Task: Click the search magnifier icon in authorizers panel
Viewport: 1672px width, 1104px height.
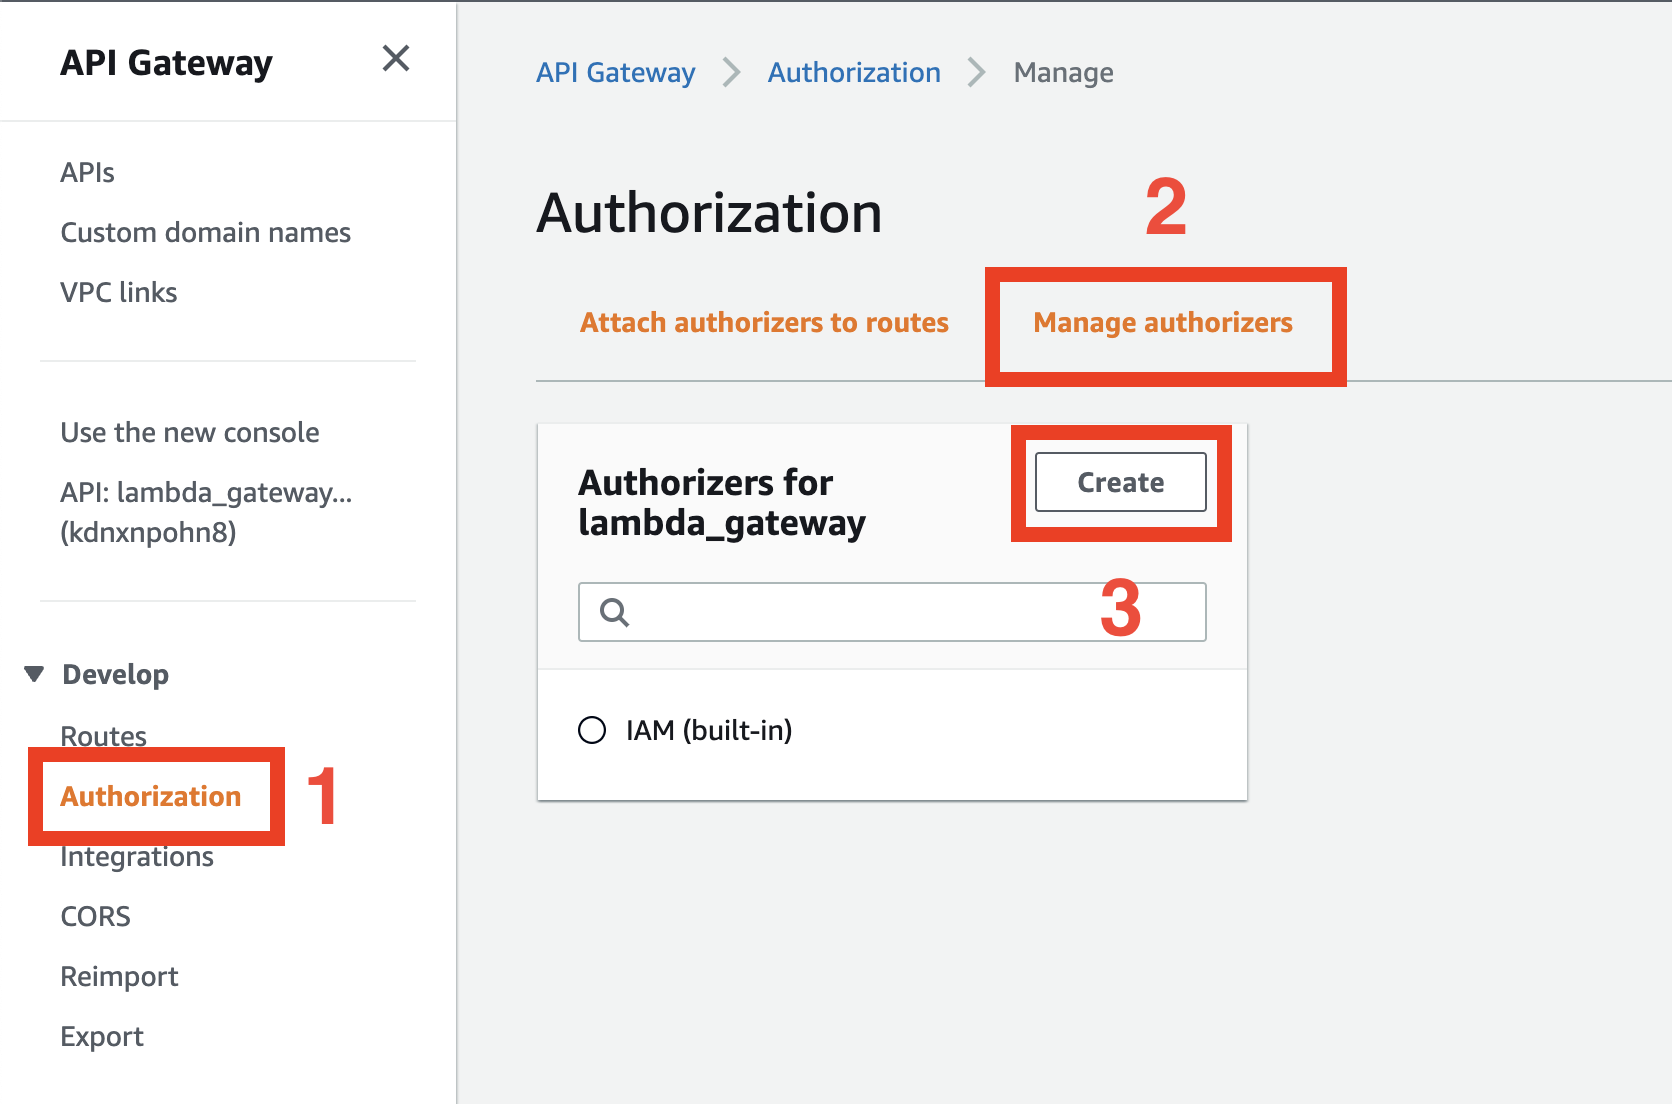Action: (x=613, y=612)
